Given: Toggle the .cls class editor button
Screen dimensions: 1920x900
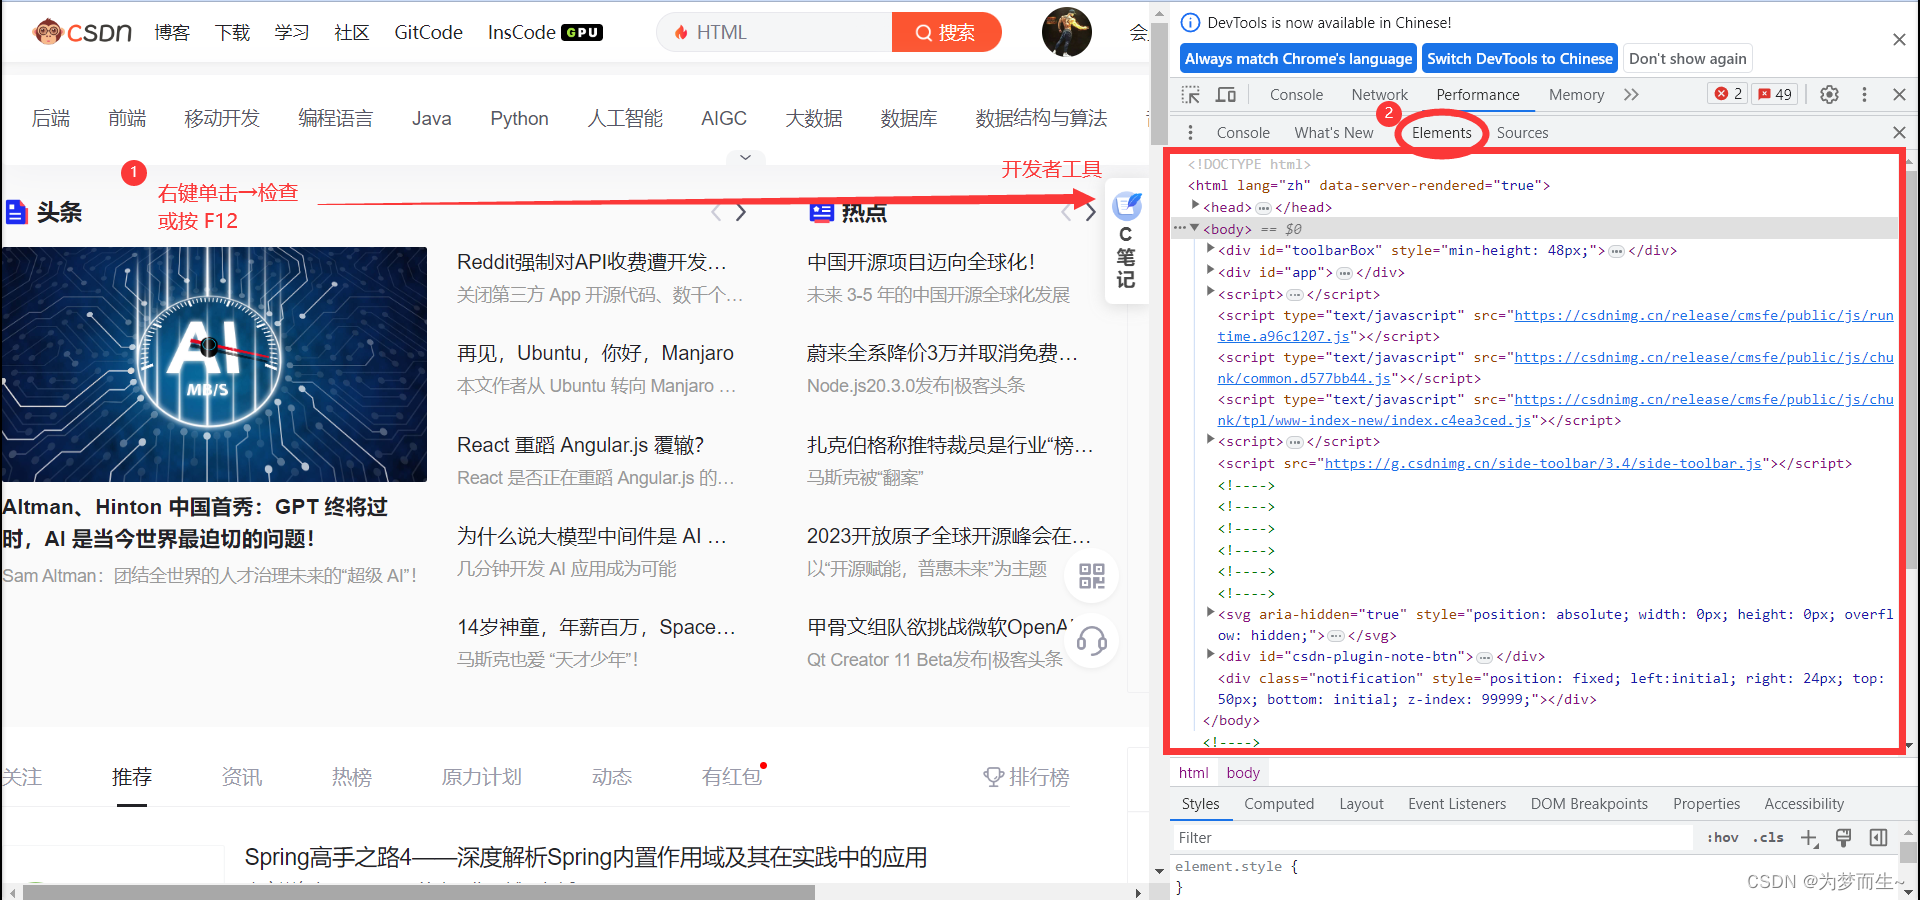Looking at the screenshot, I should [x=1768, y=837].
